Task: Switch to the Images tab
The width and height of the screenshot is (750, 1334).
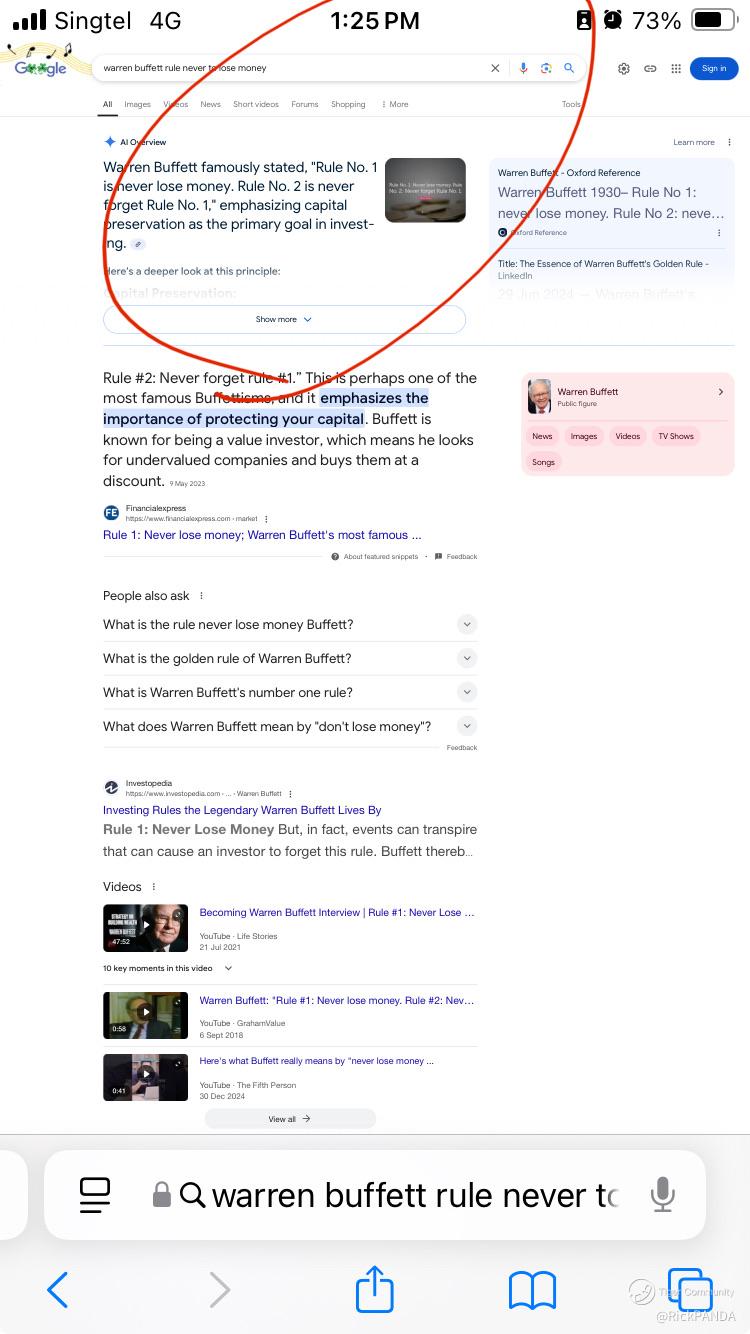Action: click(x=137, y=104)
